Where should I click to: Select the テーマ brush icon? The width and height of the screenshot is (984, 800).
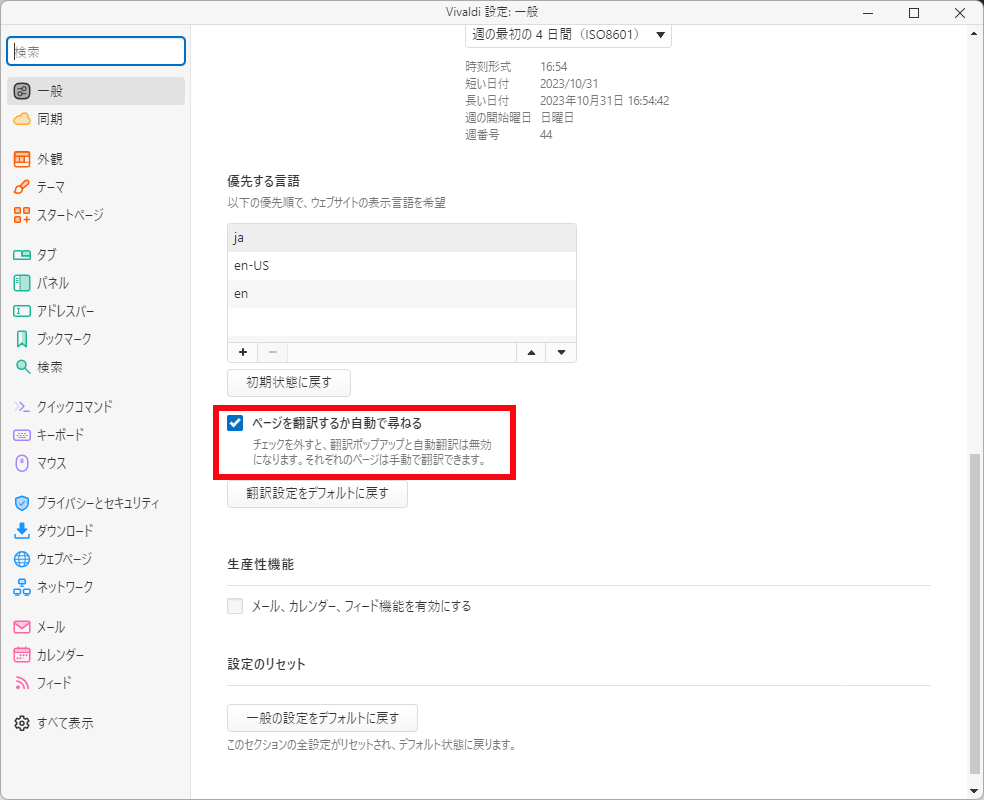(x=22, y=187)
